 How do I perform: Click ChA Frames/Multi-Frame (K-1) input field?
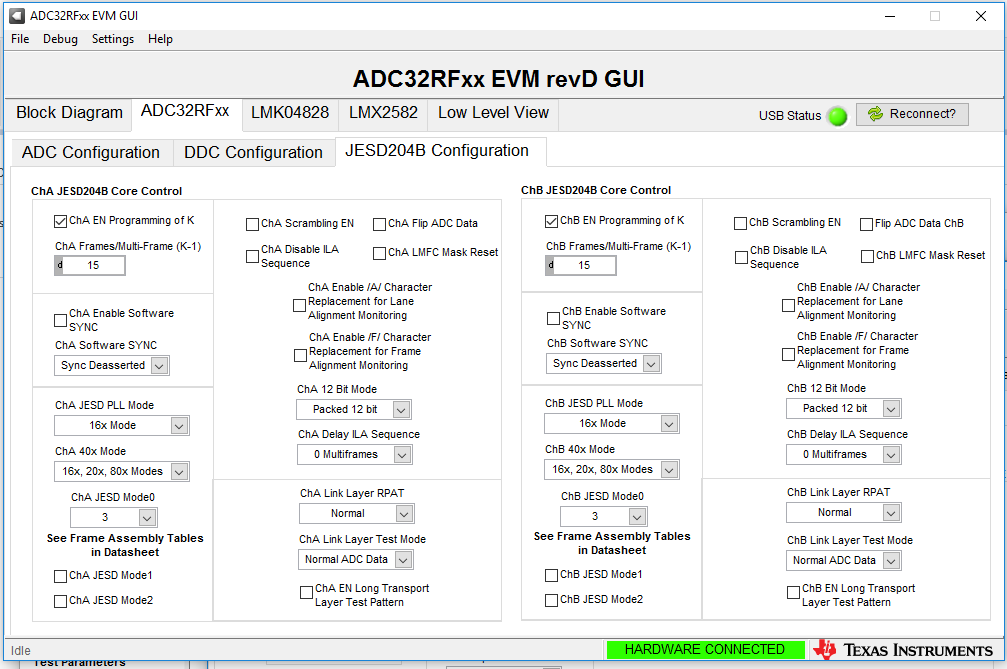[x=94, y=265]
